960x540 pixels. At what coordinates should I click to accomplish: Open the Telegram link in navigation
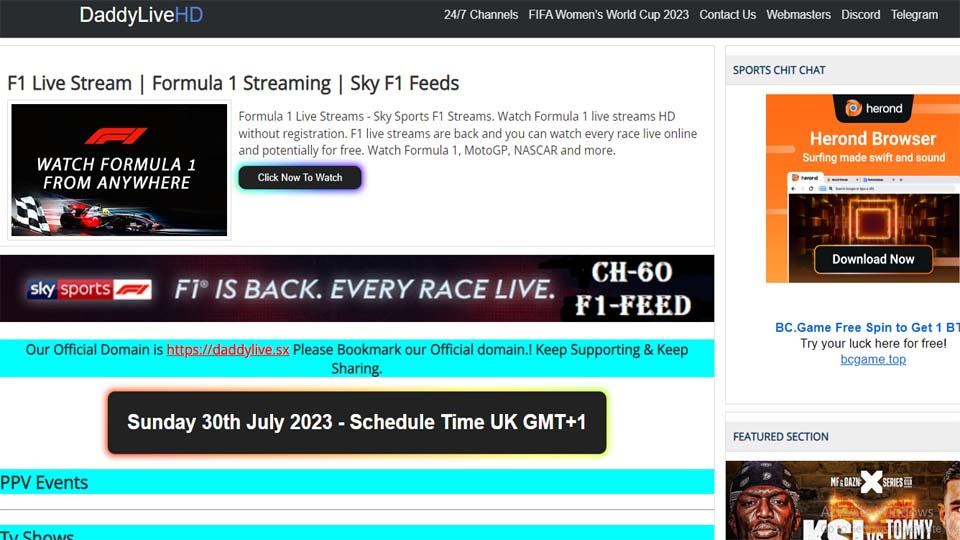pyautogui.click(x=913, y=15)
